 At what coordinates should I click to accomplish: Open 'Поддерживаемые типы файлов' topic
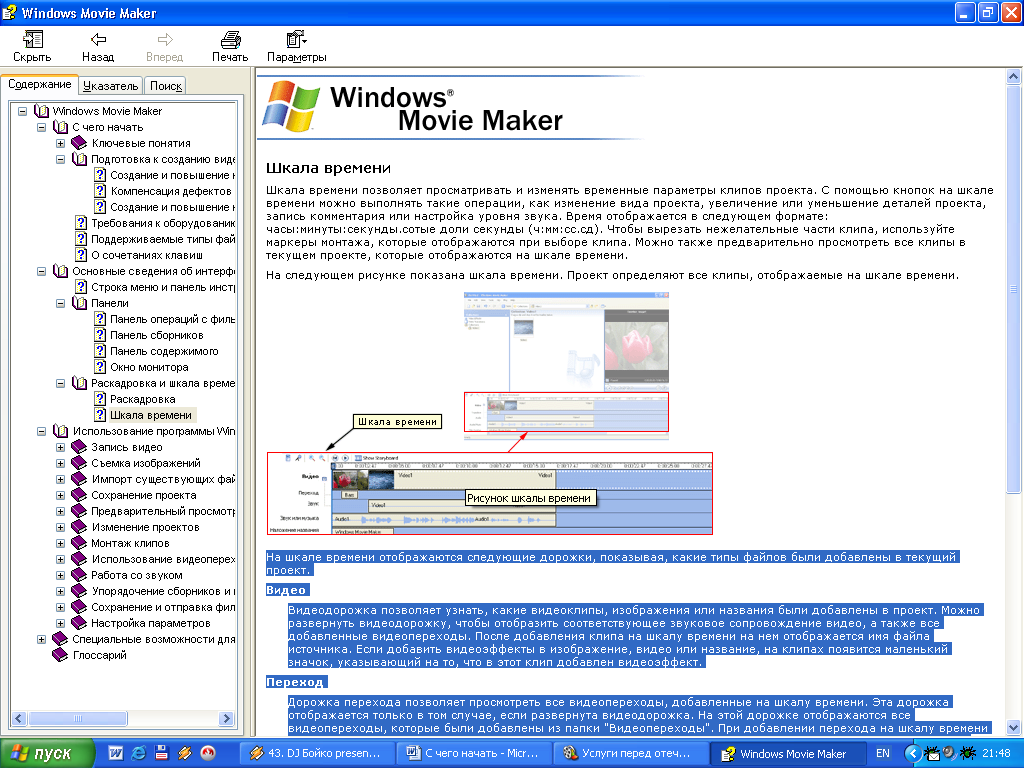pos(163,239)
